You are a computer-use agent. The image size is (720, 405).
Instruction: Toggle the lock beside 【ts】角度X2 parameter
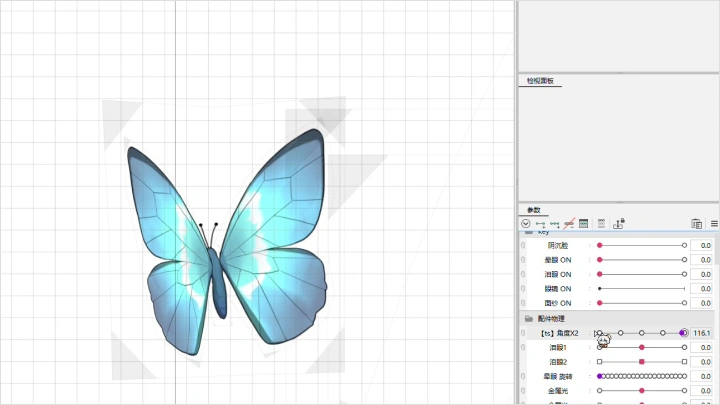523,333
